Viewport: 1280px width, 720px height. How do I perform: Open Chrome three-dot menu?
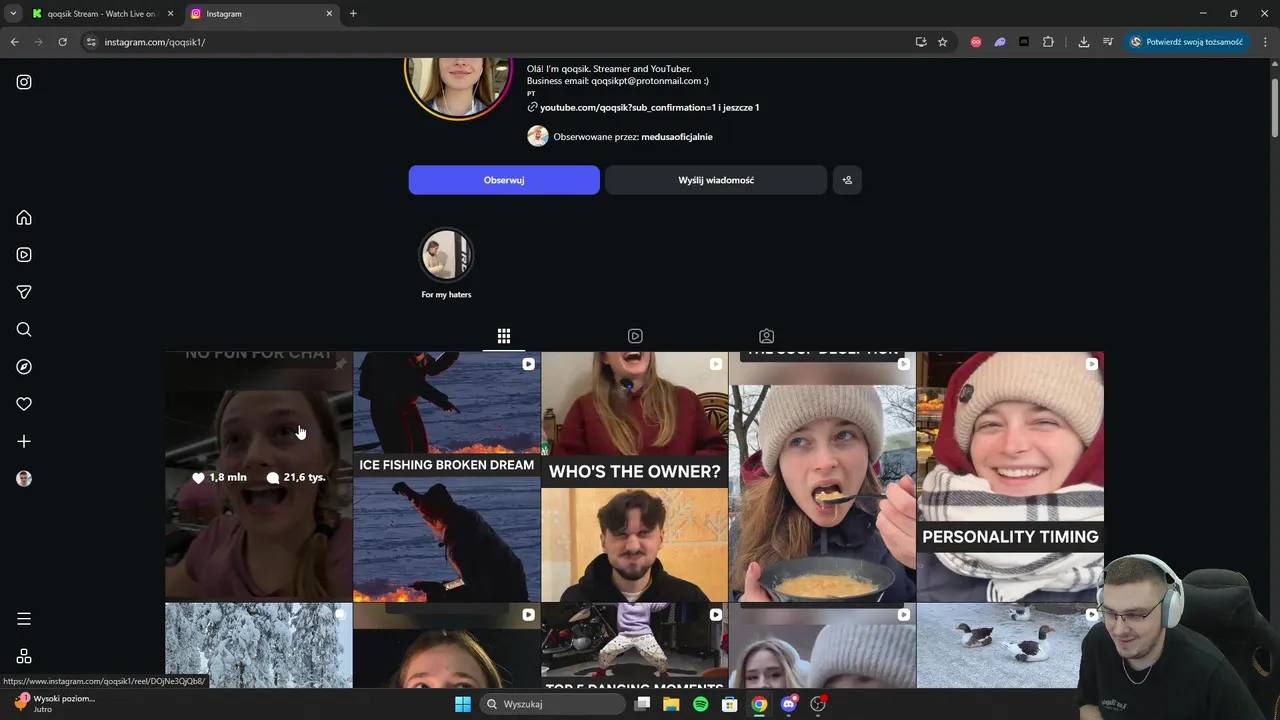(x=1266, y=42)
